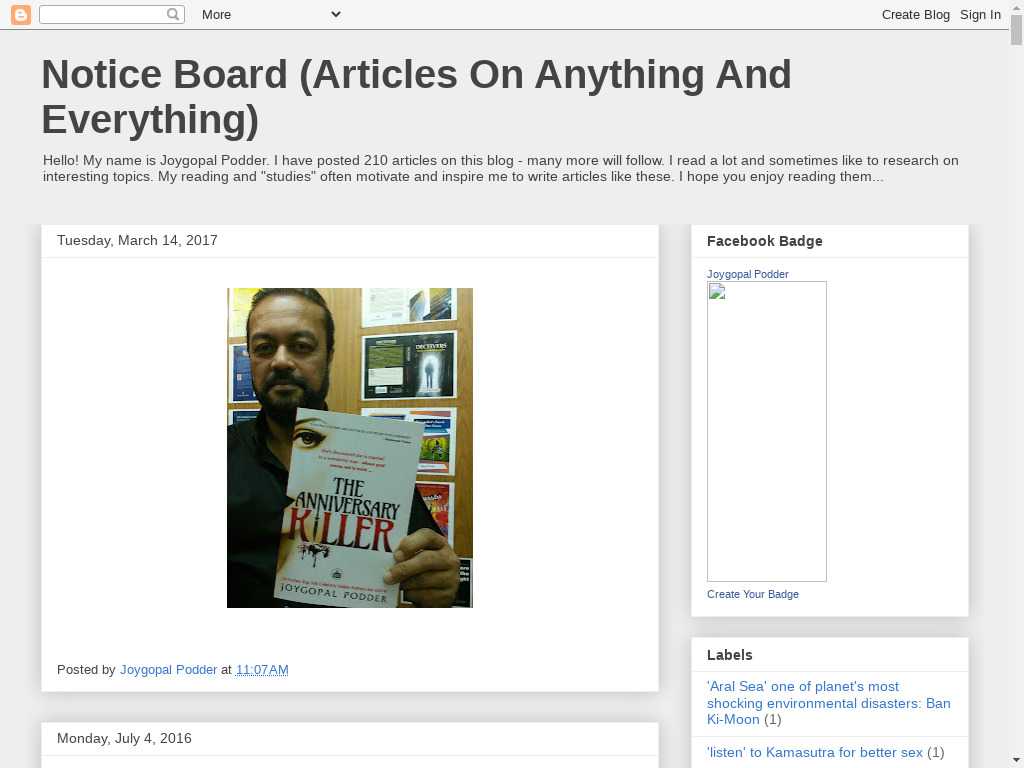1024x768 pixels.
Task: Select the 'Aral Sea' label link
Action: click(828, 702)
